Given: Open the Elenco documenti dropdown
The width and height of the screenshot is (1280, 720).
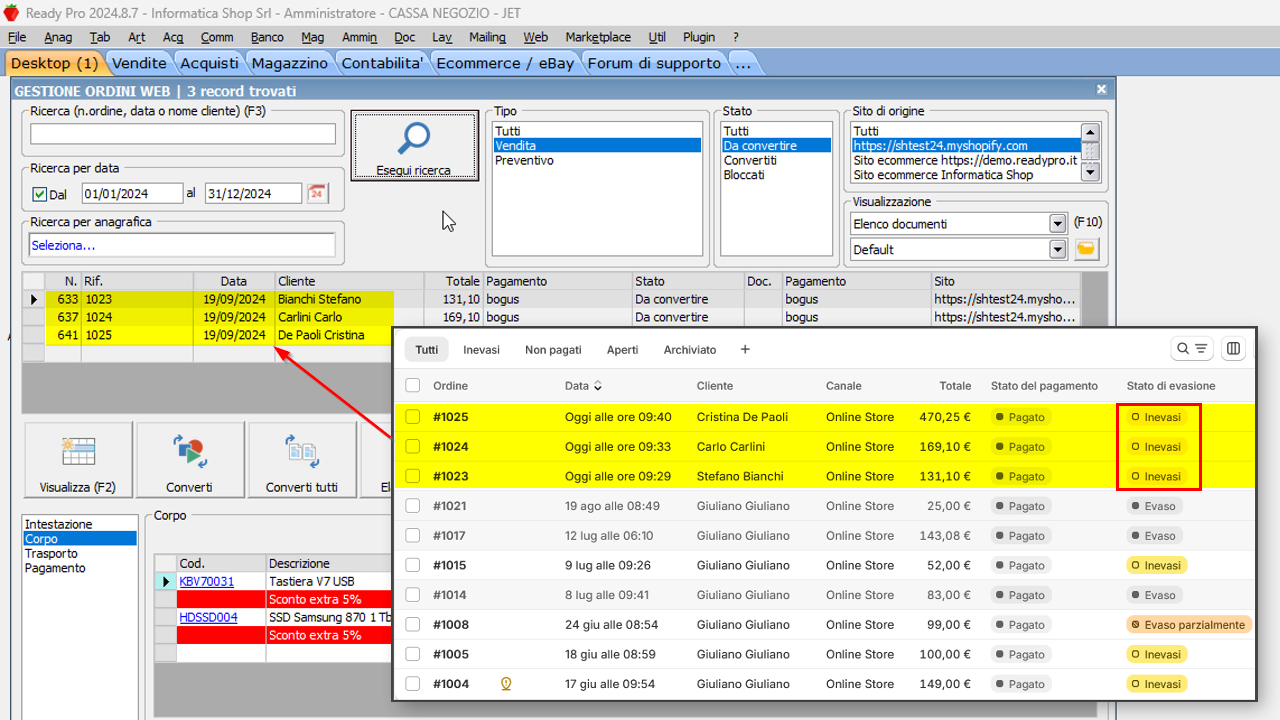Looking at the screenshot, I should pyautogui.click(x=1058, y=224).
